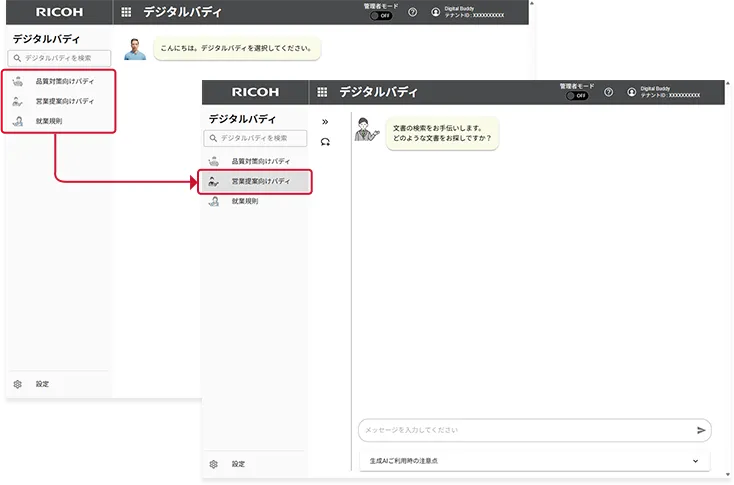Click the app grid icon in back window
734x485 pixels.
tap(126, 12)
